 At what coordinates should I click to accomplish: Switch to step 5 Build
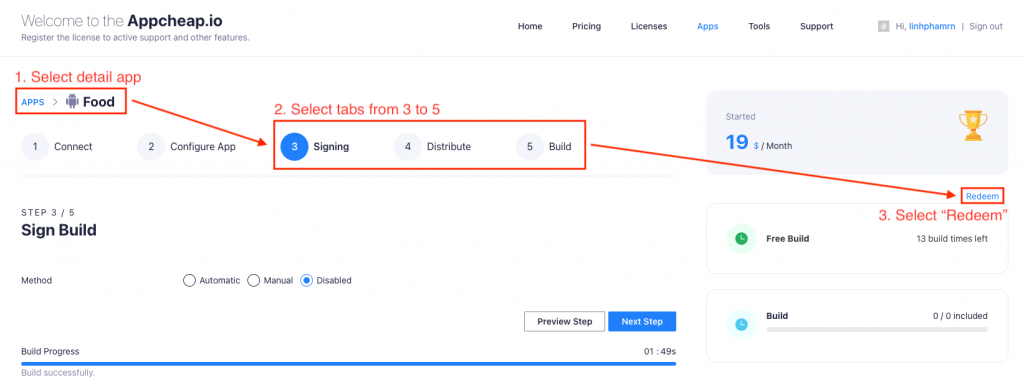(x=544, y=147)
